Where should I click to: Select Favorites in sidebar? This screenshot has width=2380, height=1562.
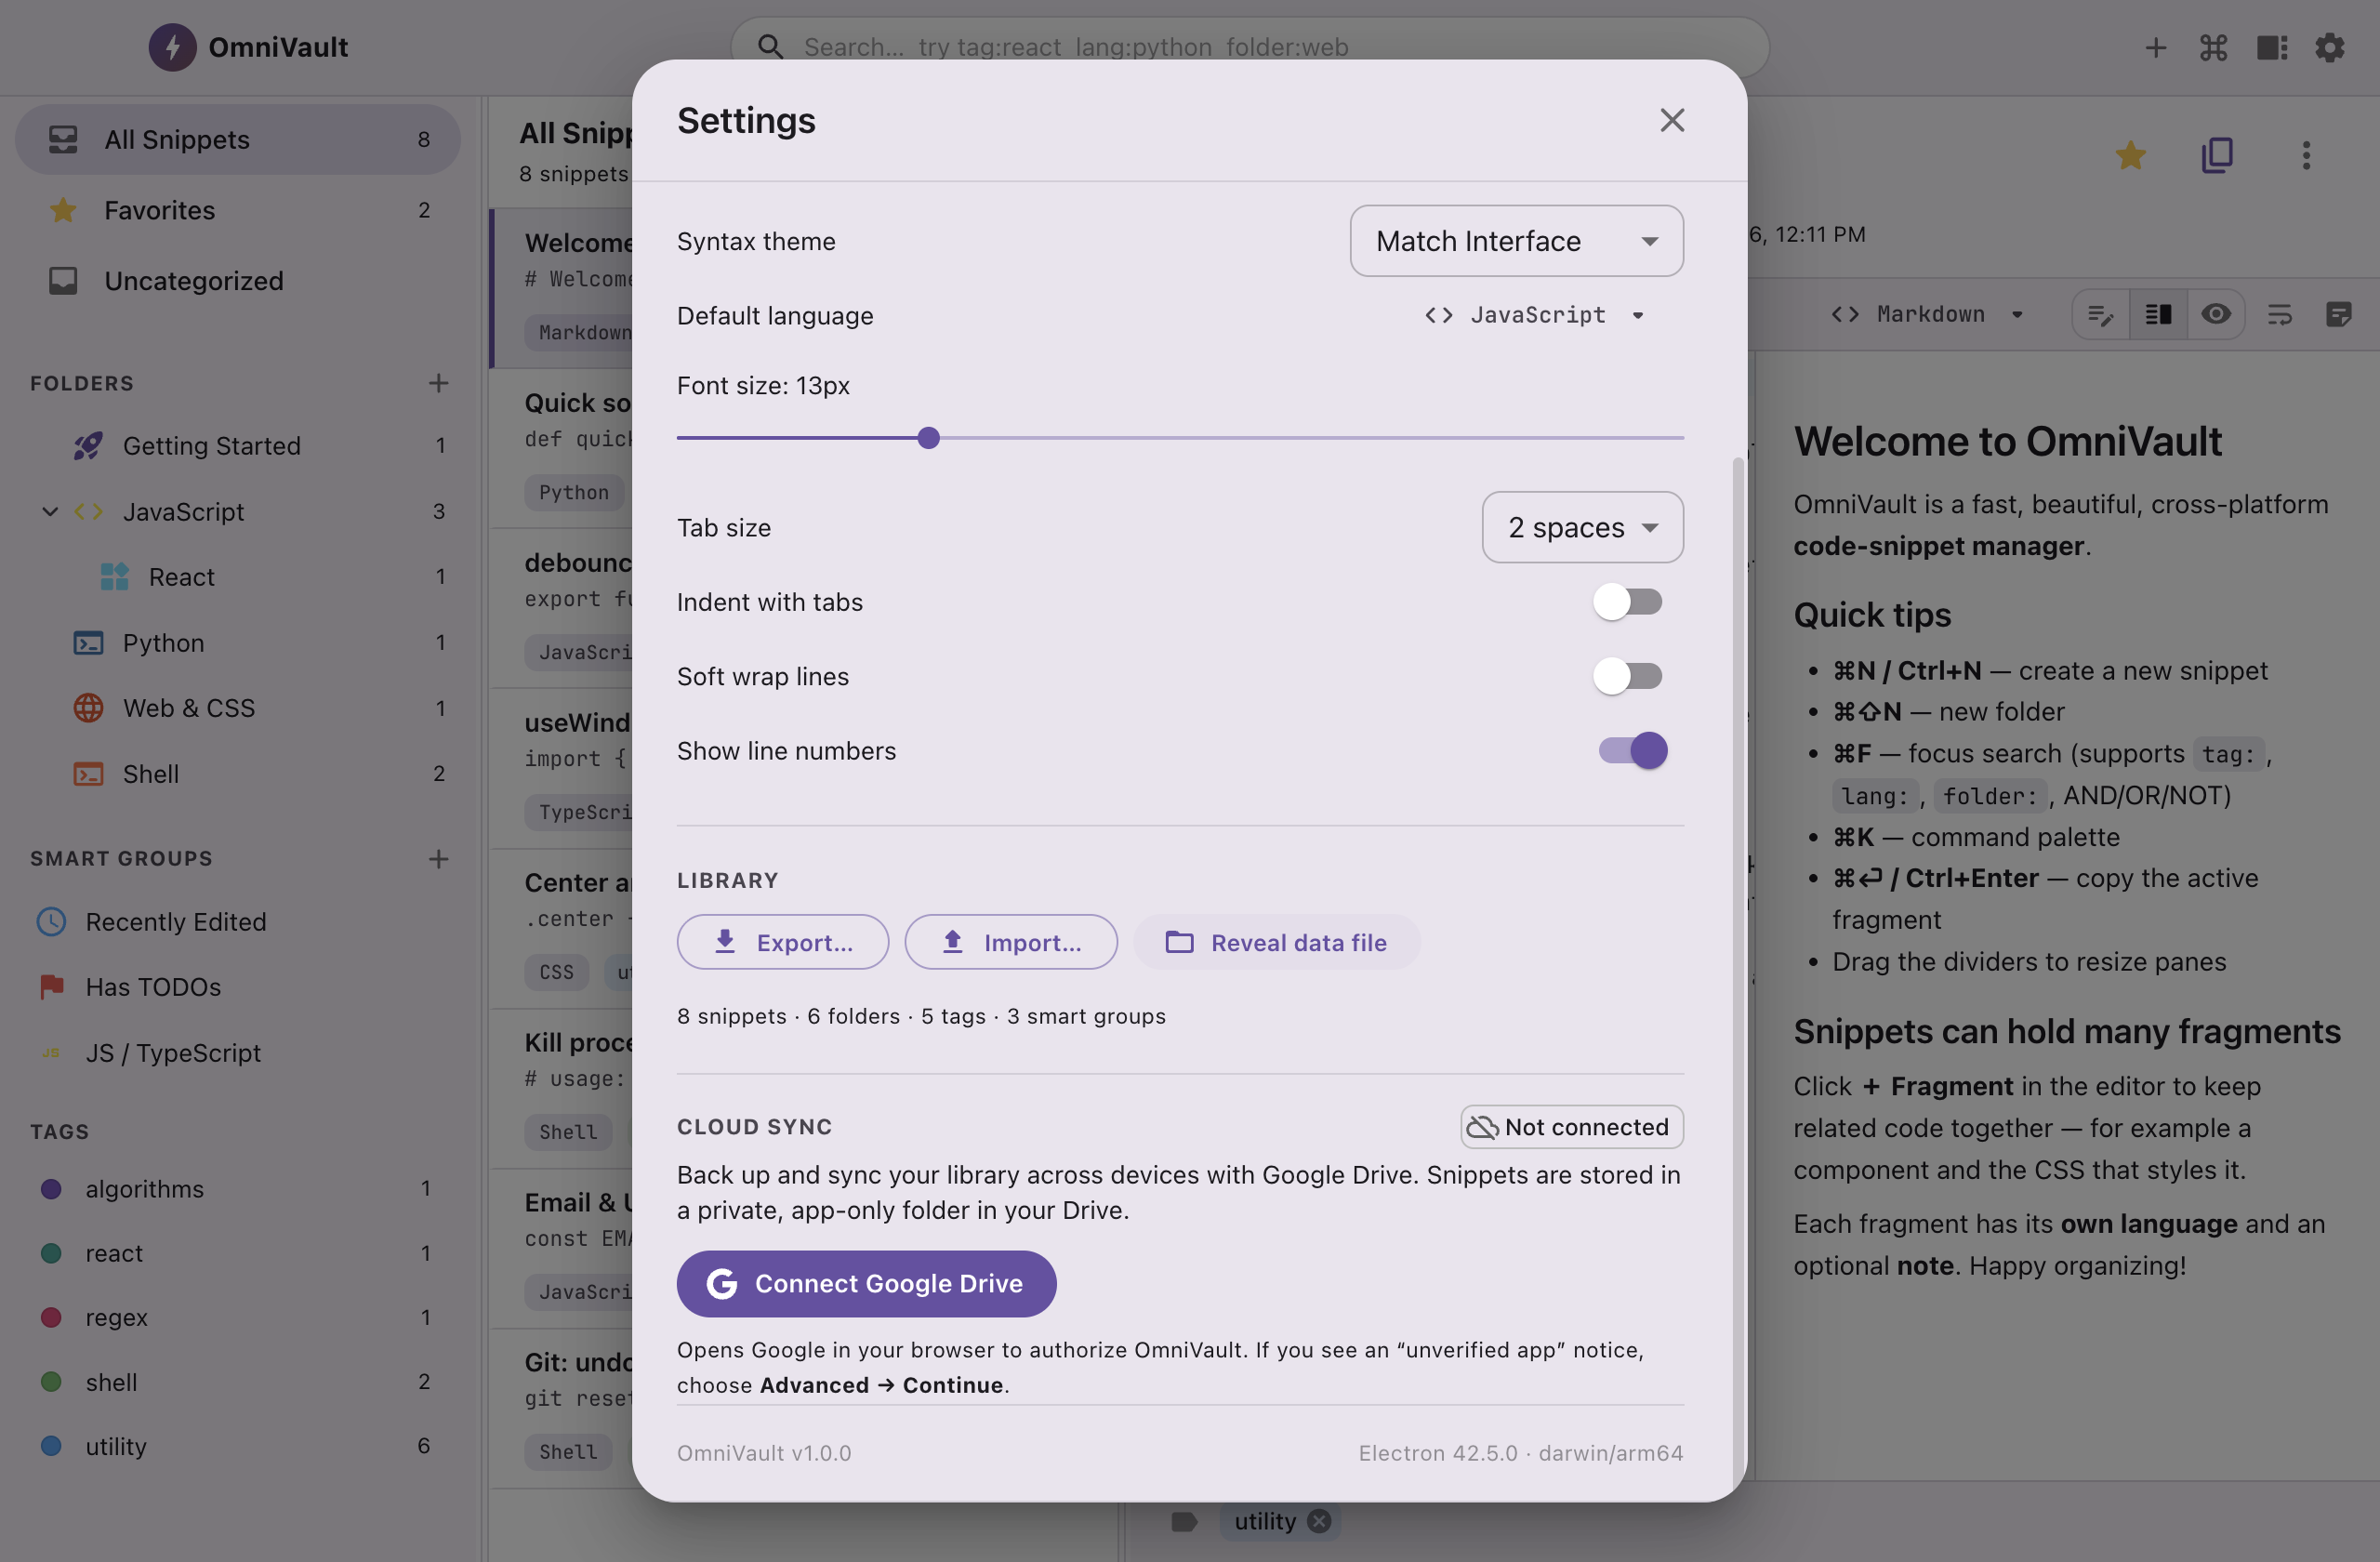(238, 210)
